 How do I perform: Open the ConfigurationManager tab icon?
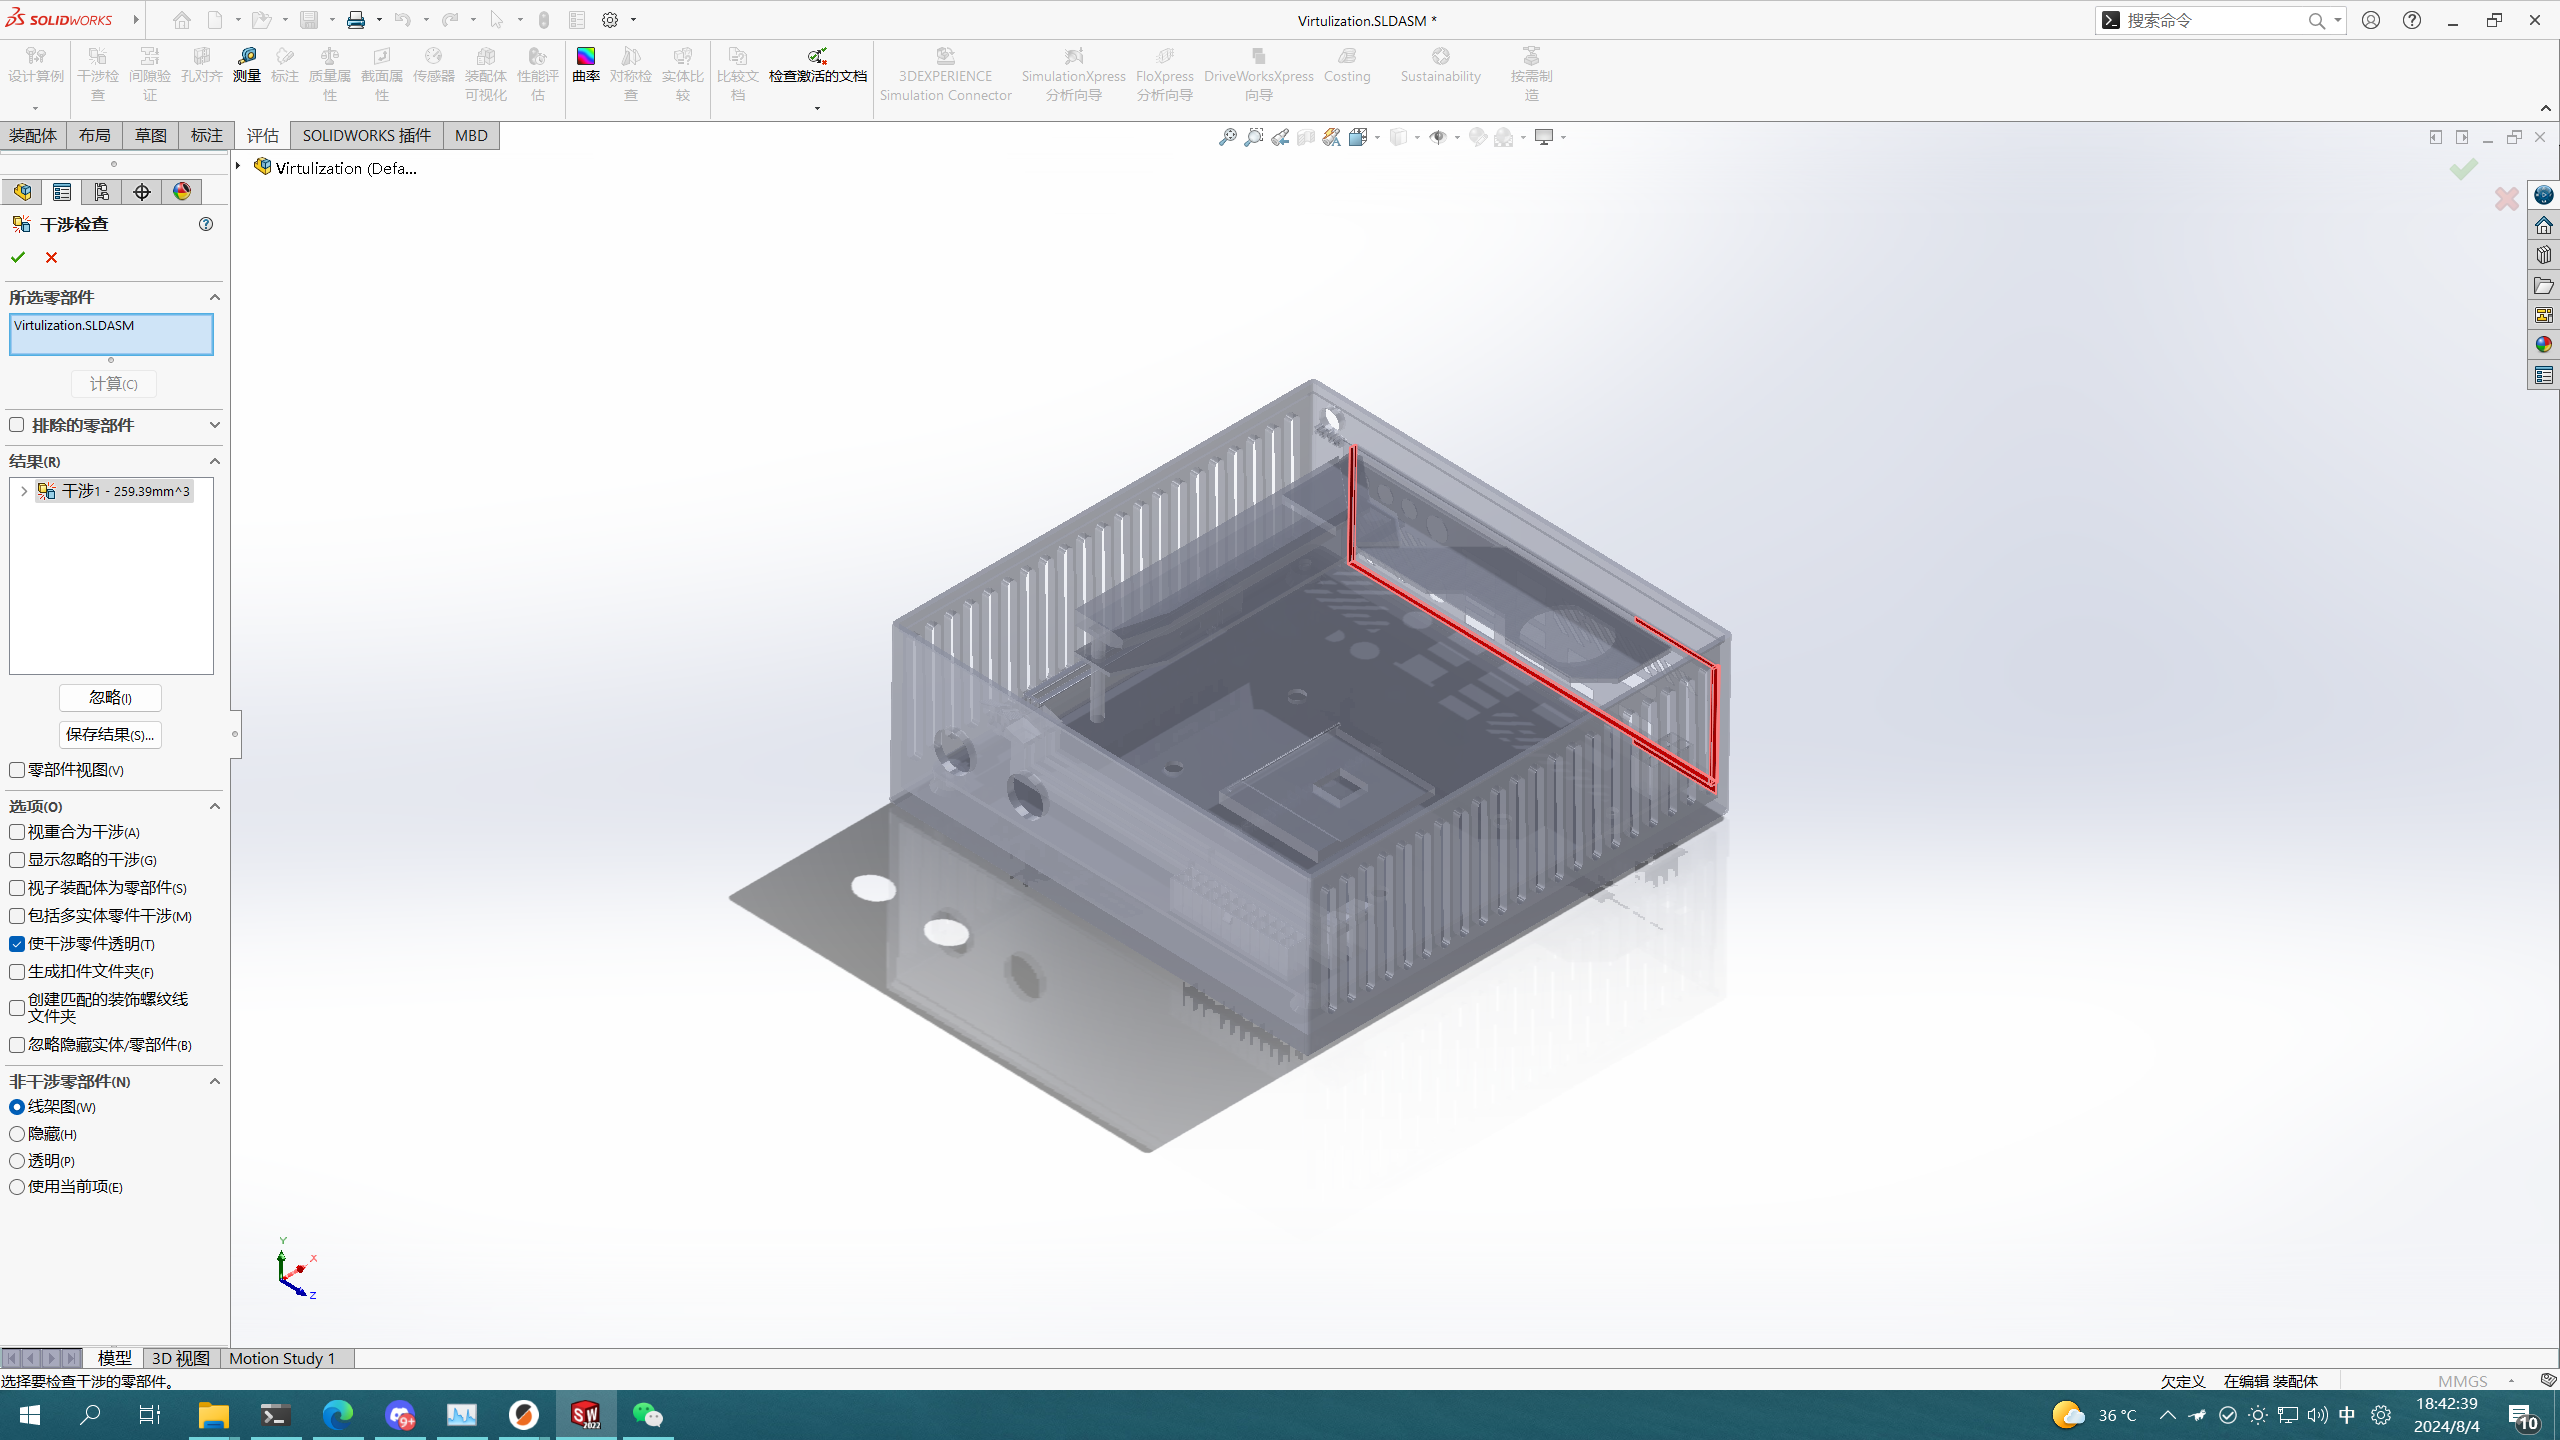coord(102,192)
